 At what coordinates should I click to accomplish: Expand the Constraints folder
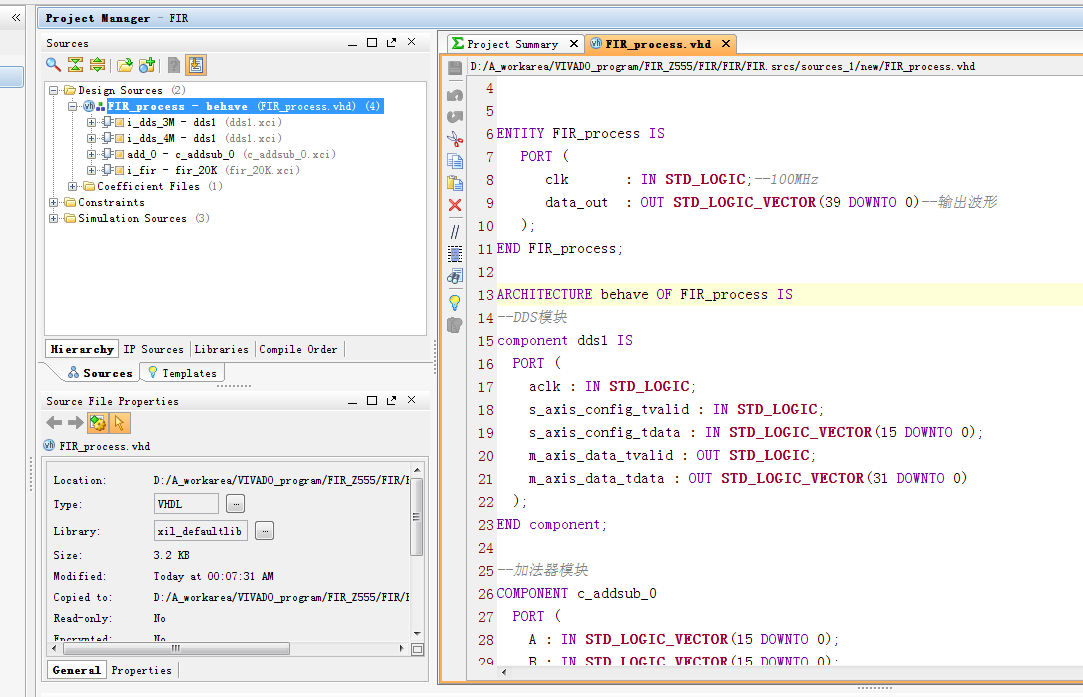pos(55,202)
